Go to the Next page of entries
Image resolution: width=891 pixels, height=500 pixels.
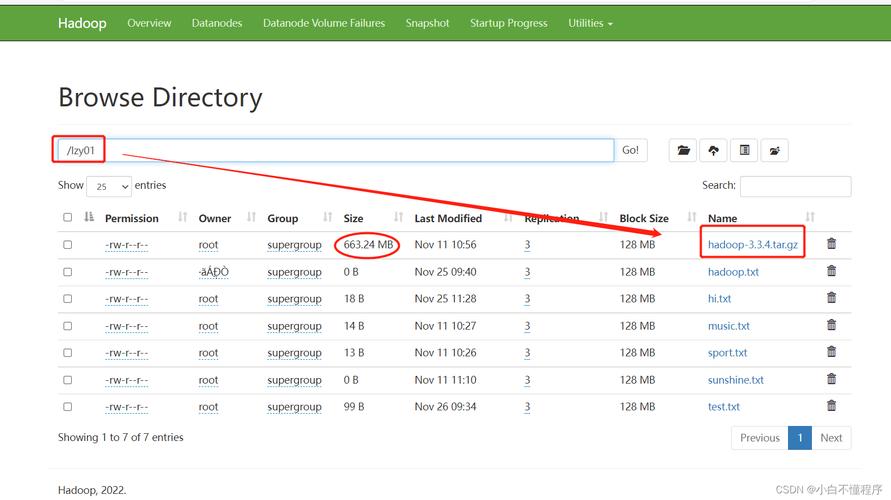coord(831,438)
